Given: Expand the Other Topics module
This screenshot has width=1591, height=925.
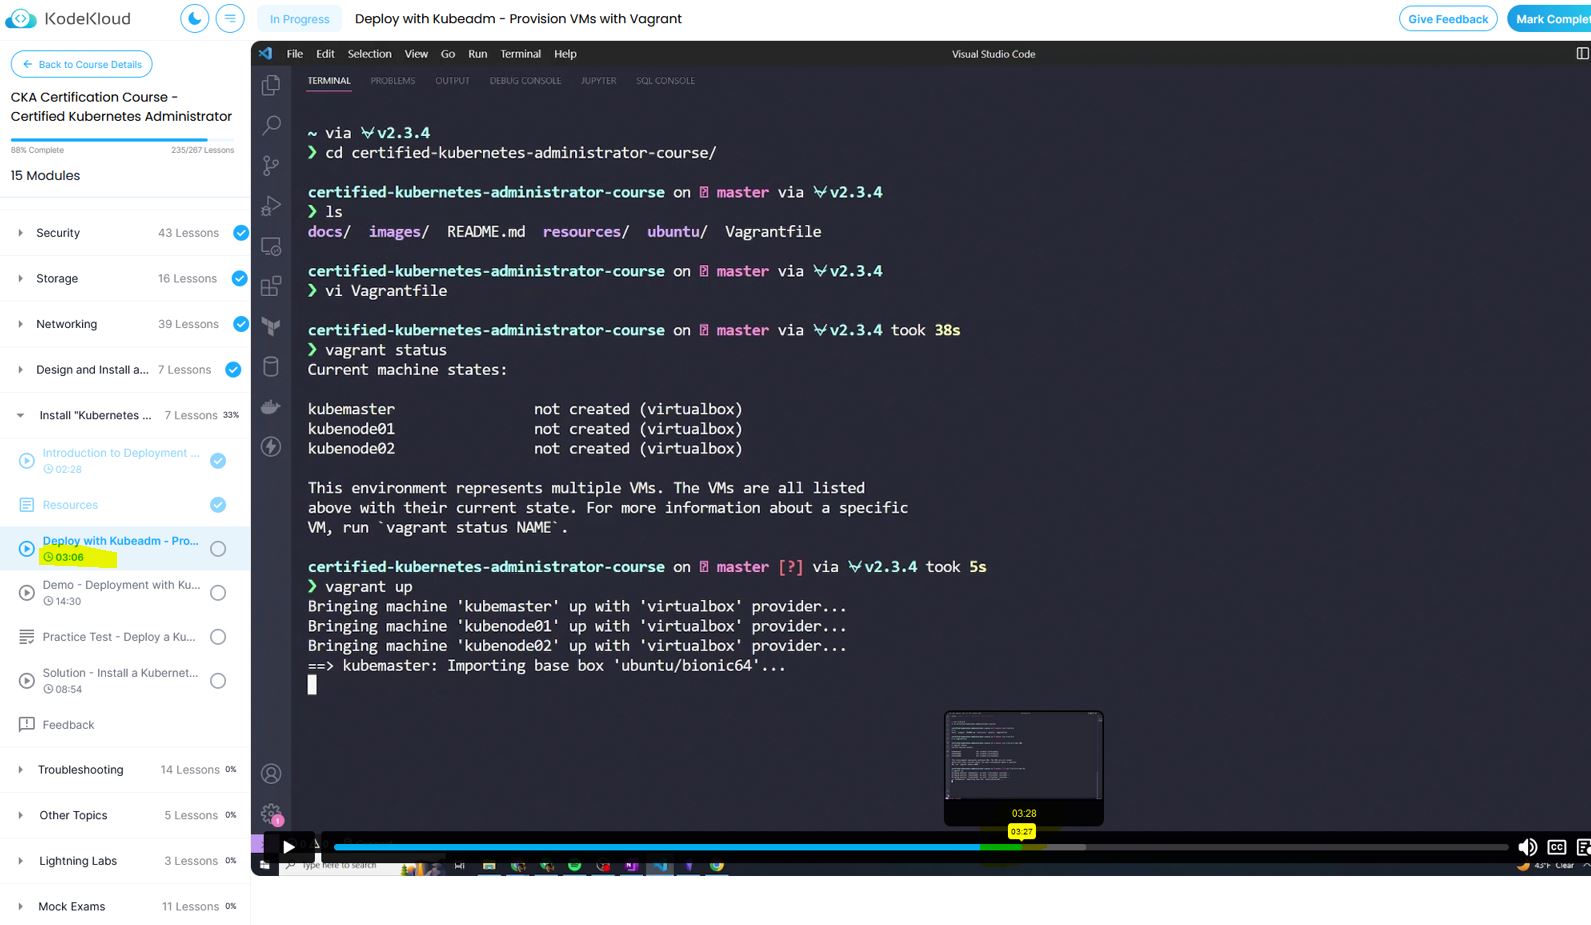Looking at the screenshot, I should (20, 815).
